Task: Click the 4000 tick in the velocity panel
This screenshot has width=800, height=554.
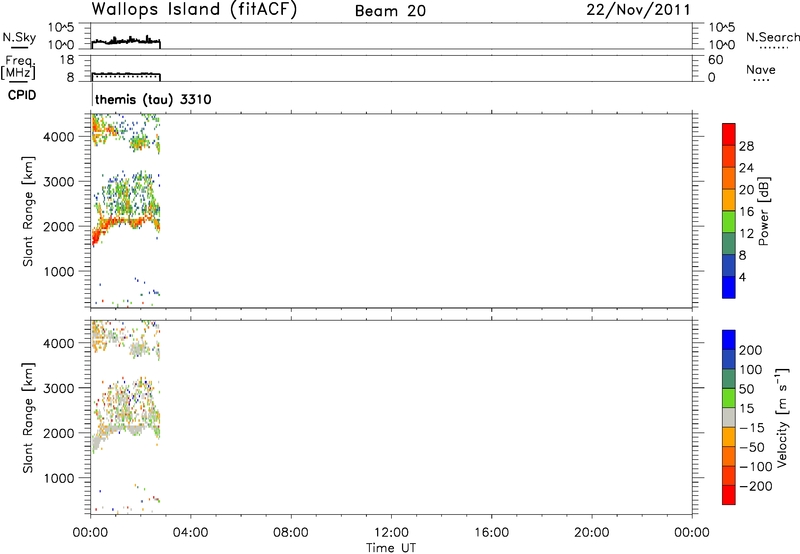Action: (59, 343)
